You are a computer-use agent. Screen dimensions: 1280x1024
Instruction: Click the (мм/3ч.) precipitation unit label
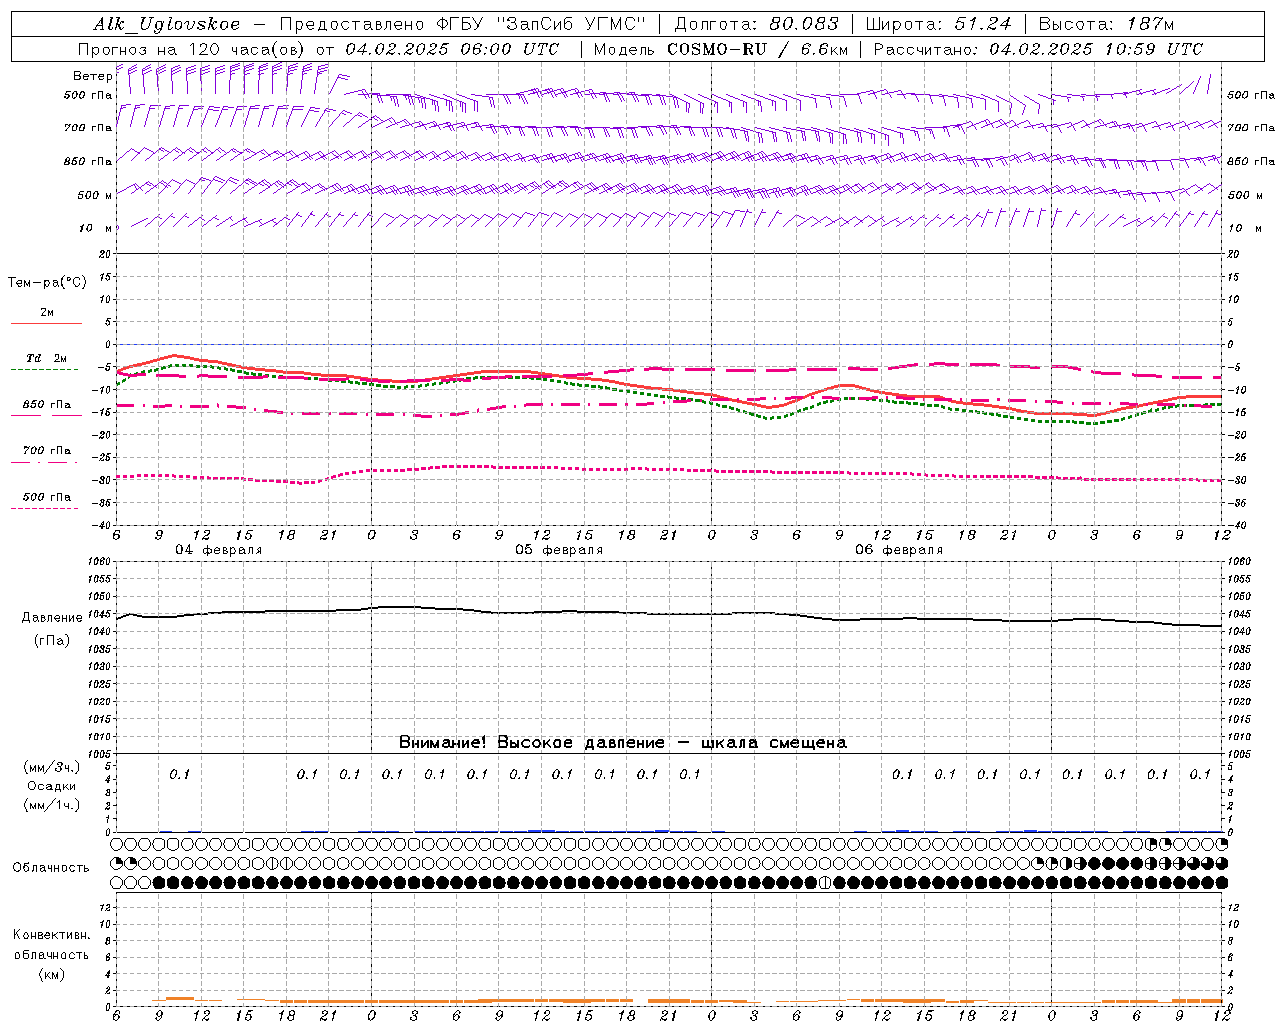pyautogui.click(x=51, y=767)
